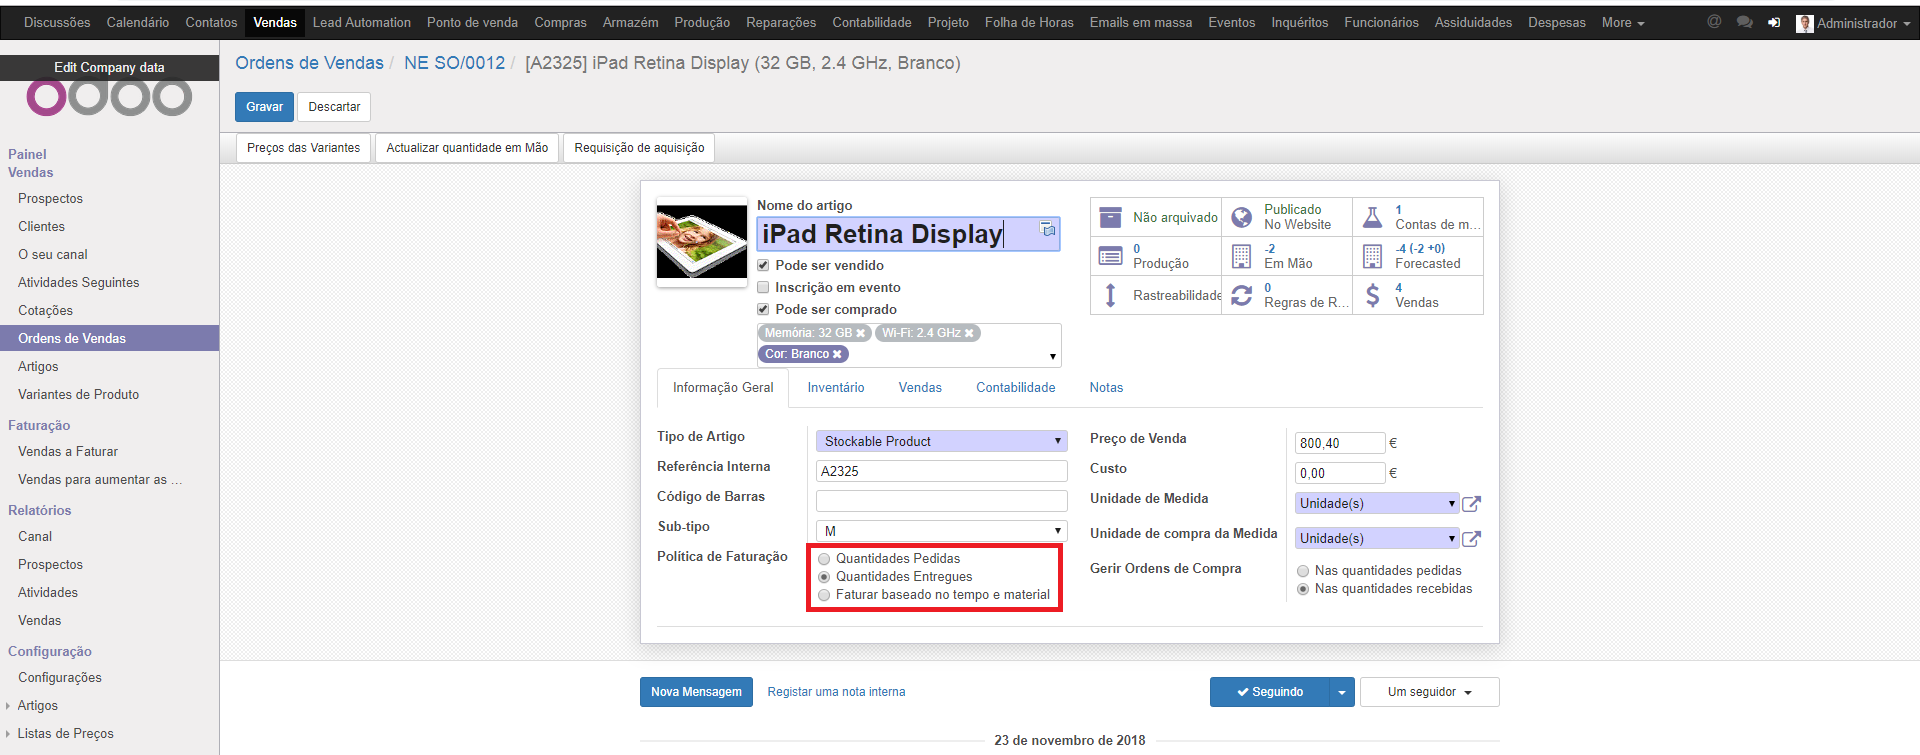Image resolution: width=1920 pixels, height=755 pixels.
Task: Open Compras in top menu
Action: 560,22
